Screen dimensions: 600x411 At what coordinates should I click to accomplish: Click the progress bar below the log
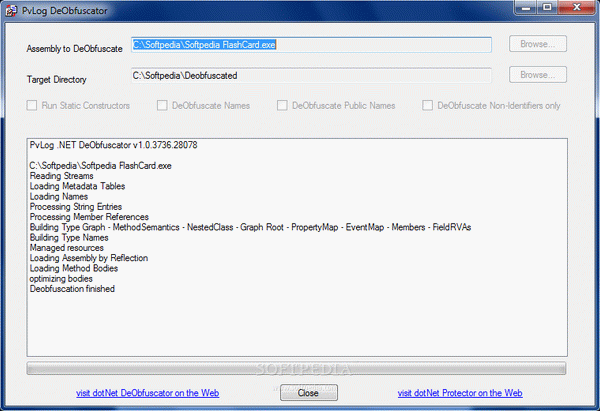[x=296, y=368]
